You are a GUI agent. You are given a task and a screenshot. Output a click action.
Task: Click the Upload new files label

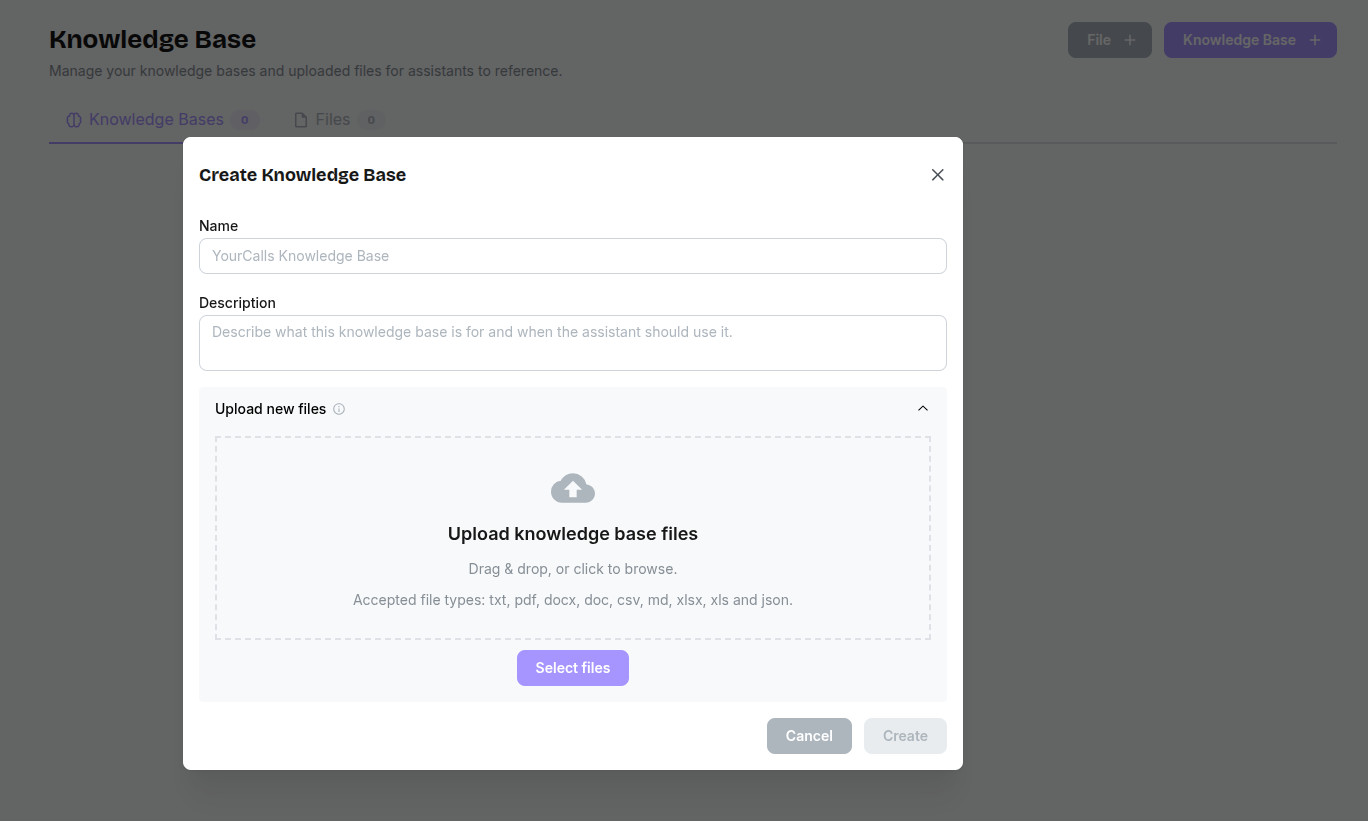pyautogui.click(x=270, y=409)
